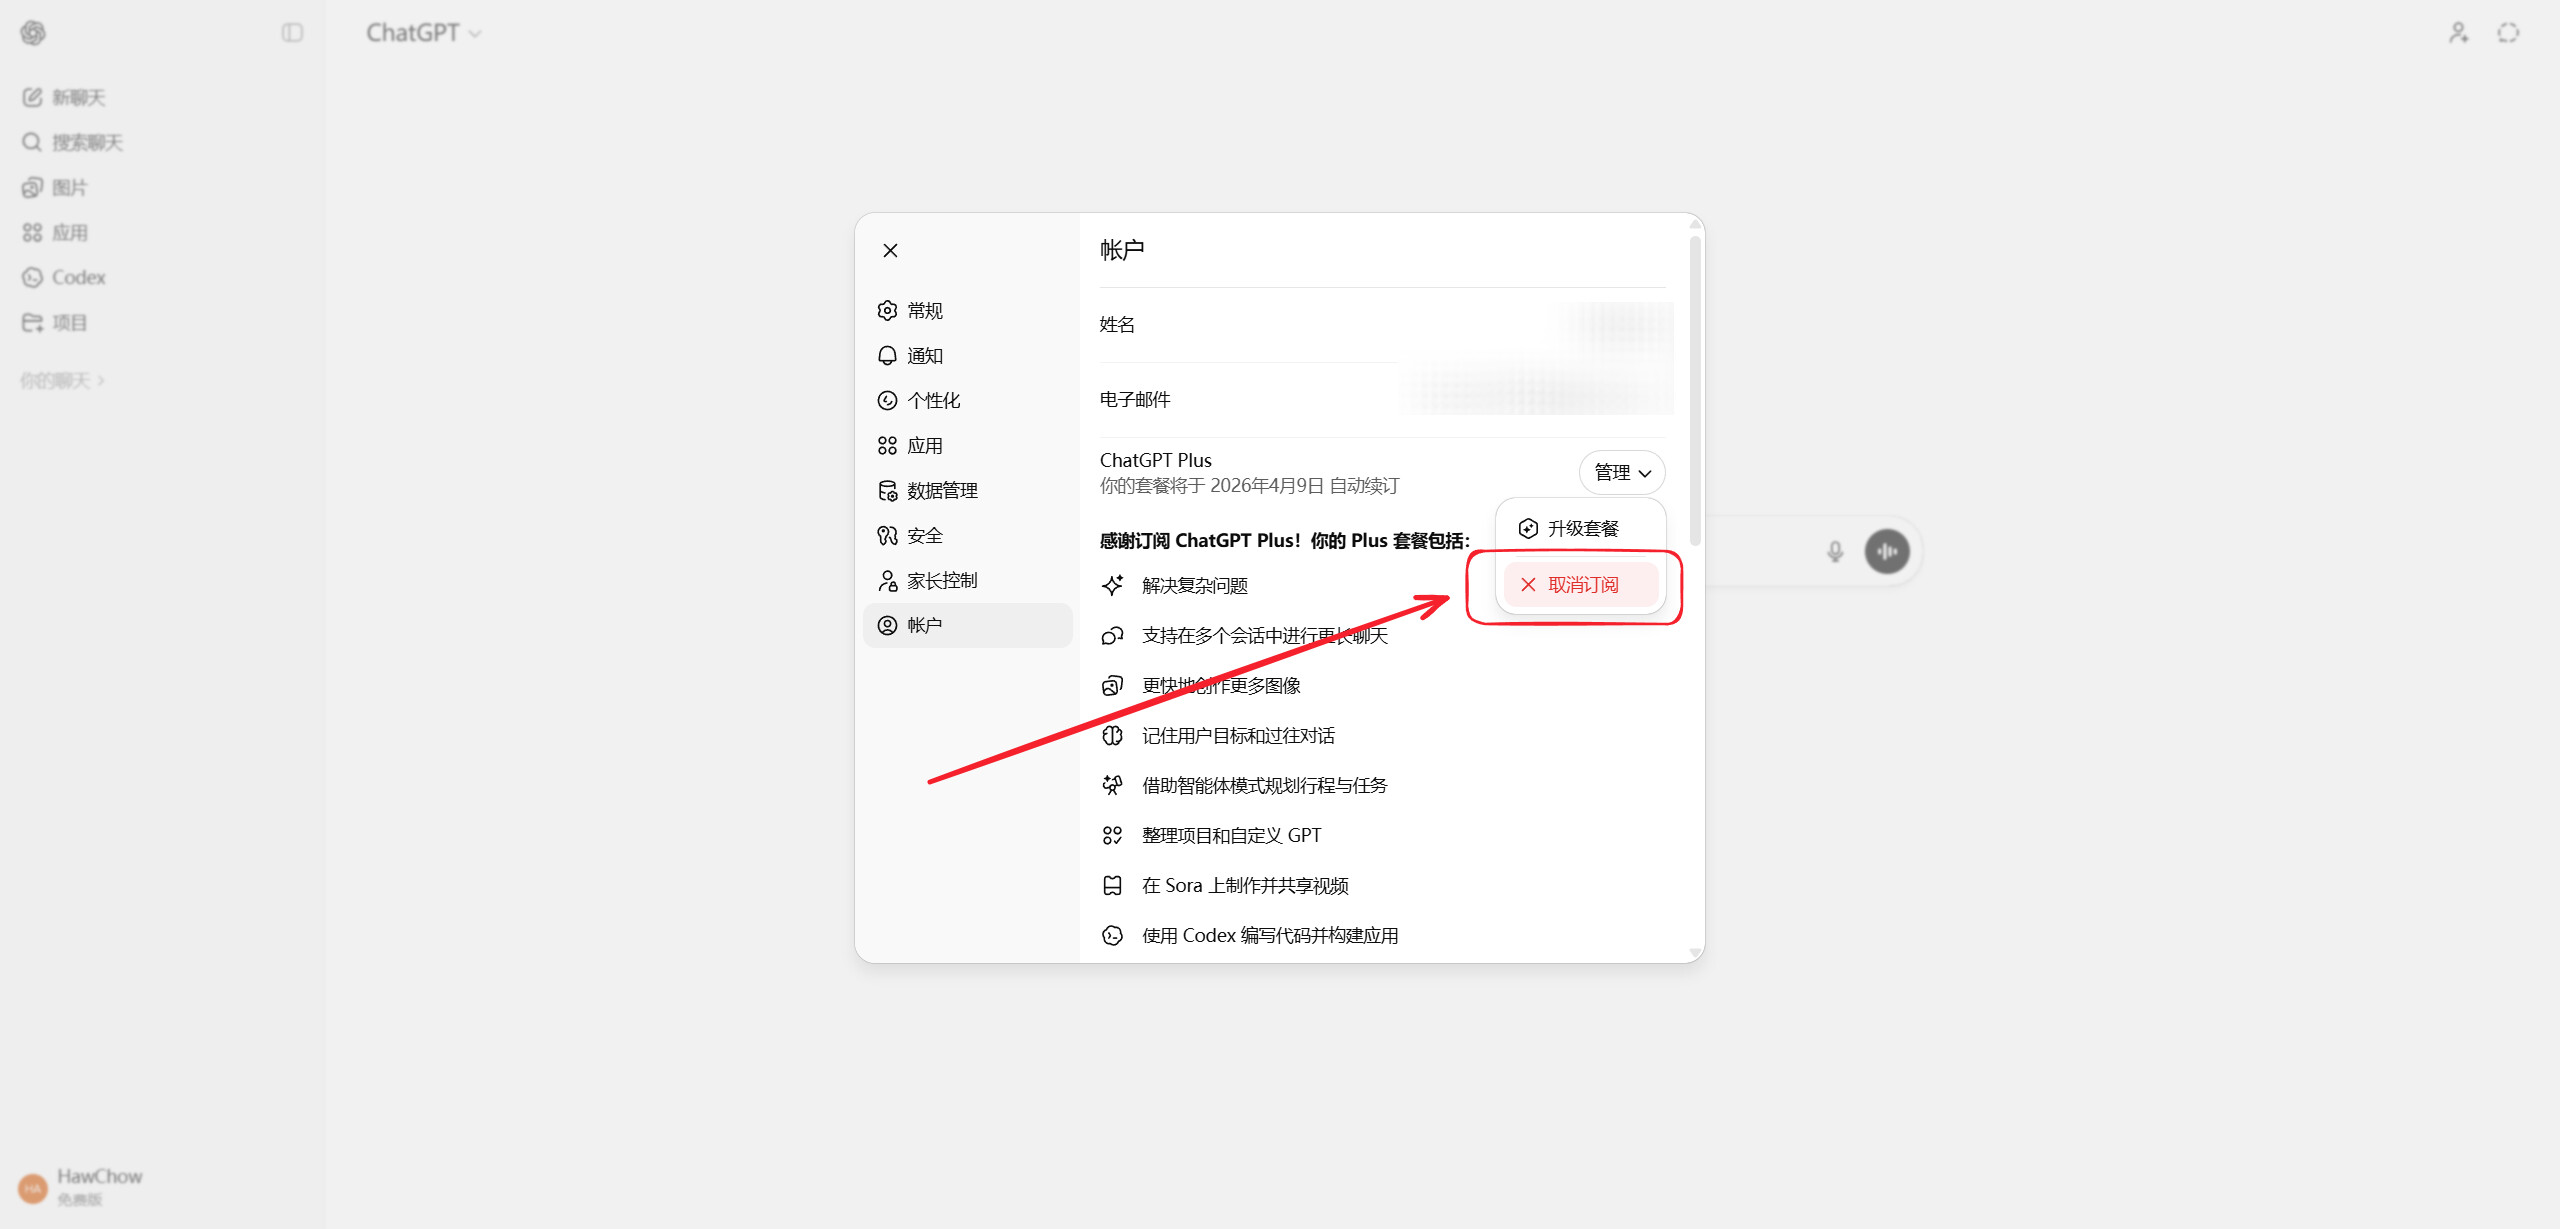
Task: Click the settings dialog vertical scrollbar
Action: pyautogui.click(x=1694, y=390)
